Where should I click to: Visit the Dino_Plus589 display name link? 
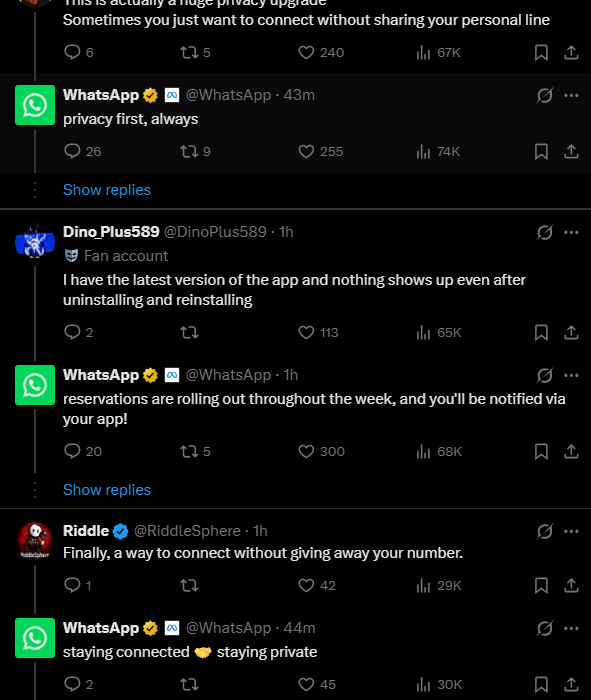111,232
